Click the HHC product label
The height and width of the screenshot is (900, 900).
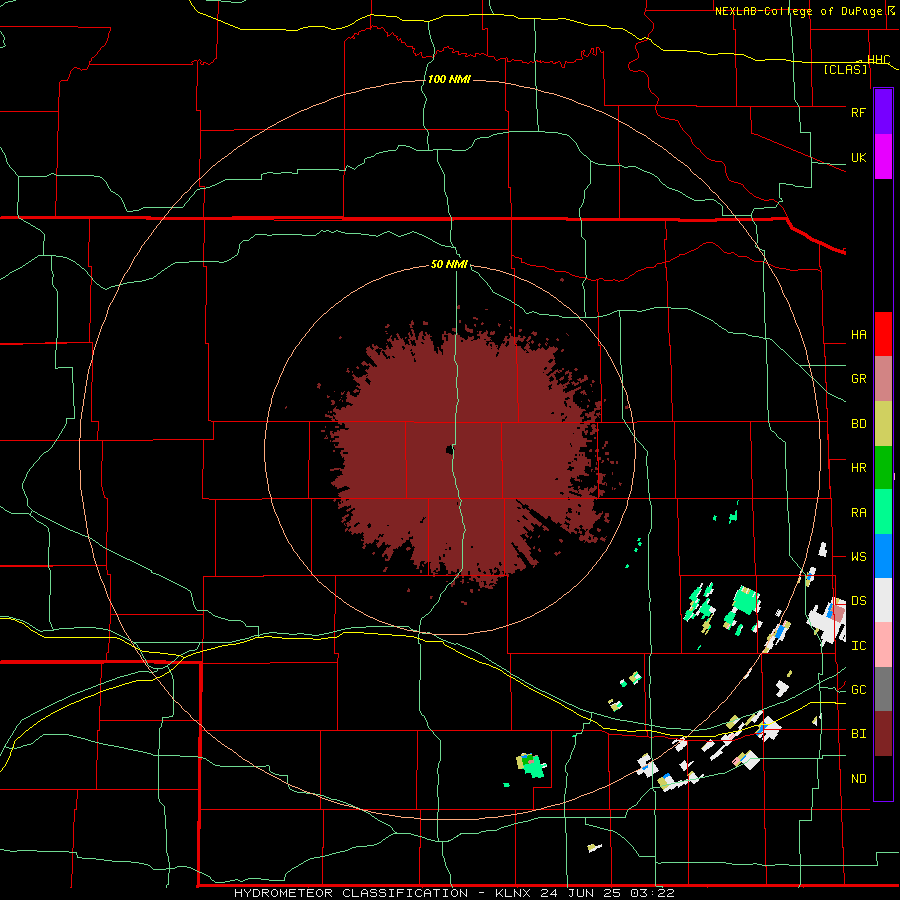(x=878, y=60)
